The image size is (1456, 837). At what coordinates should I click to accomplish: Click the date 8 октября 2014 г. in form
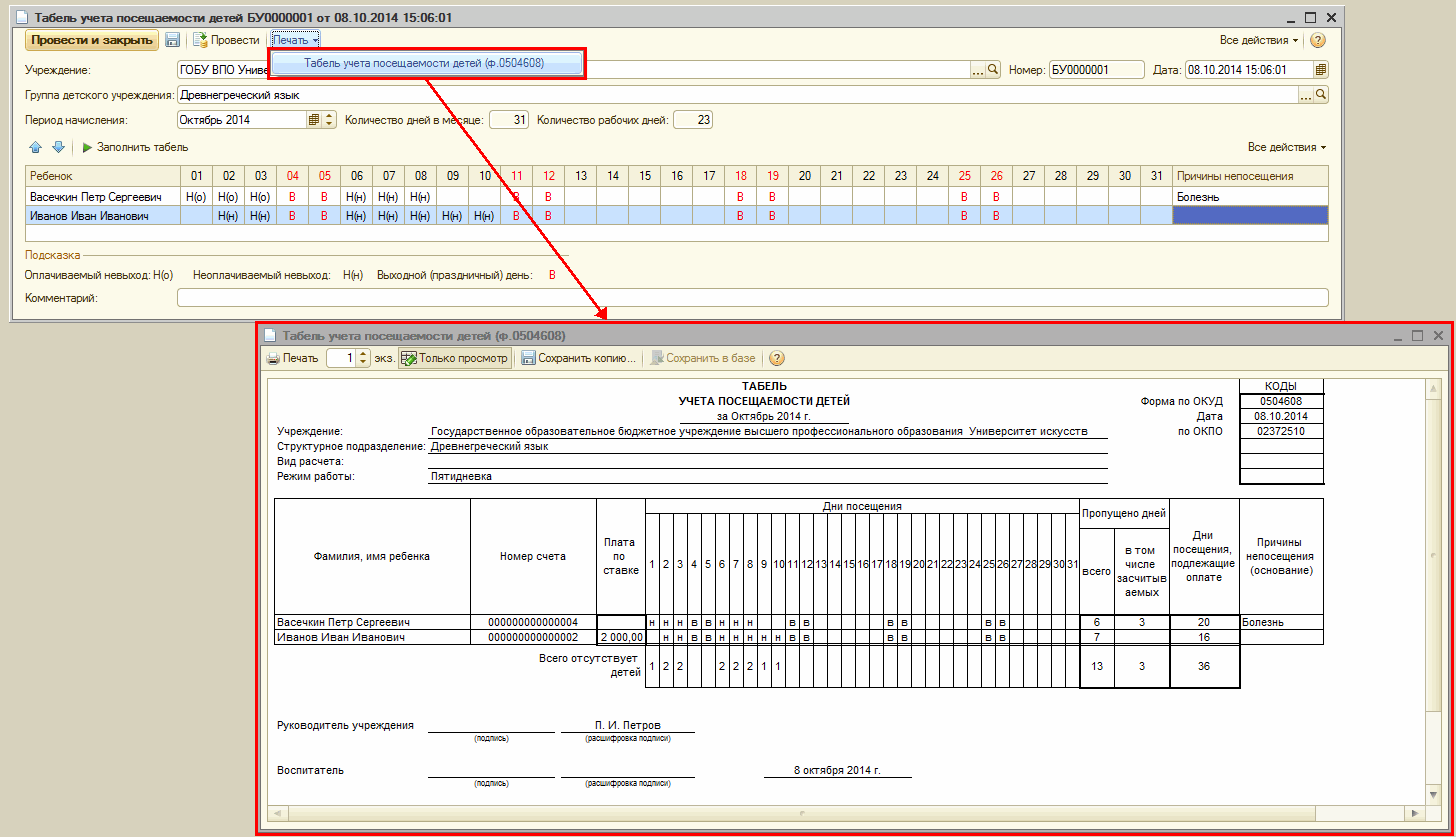[837, 770]
